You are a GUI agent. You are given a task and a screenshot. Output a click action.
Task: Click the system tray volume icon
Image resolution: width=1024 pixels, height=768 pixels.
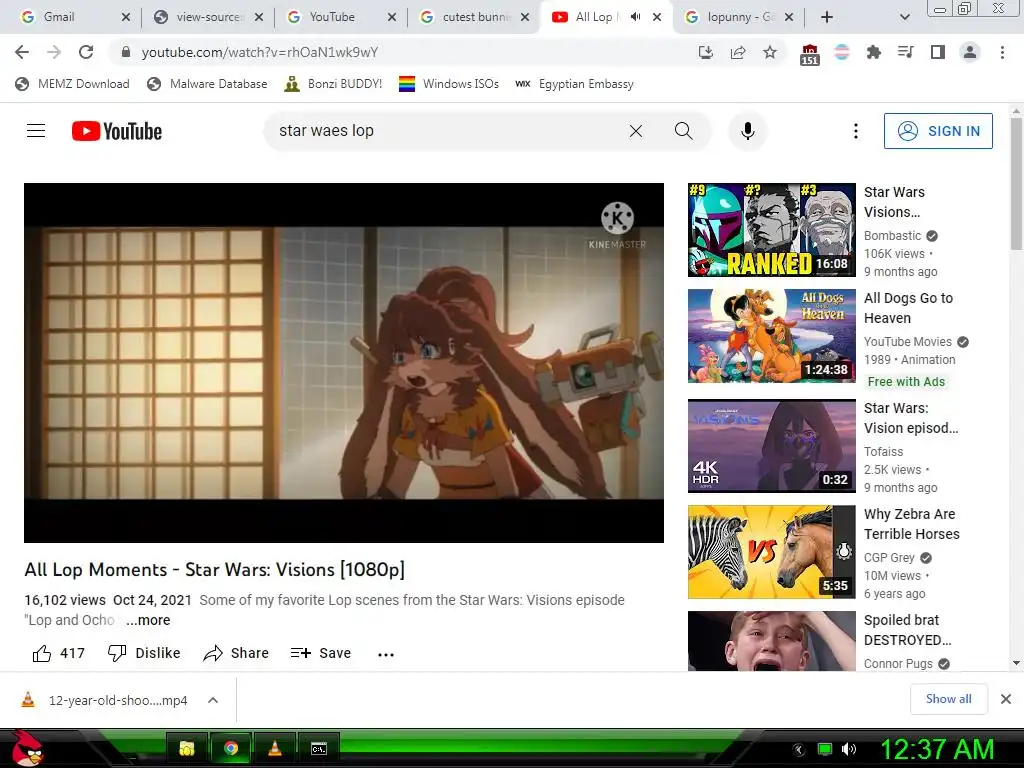pyautogui.click(x=848, y=749)
